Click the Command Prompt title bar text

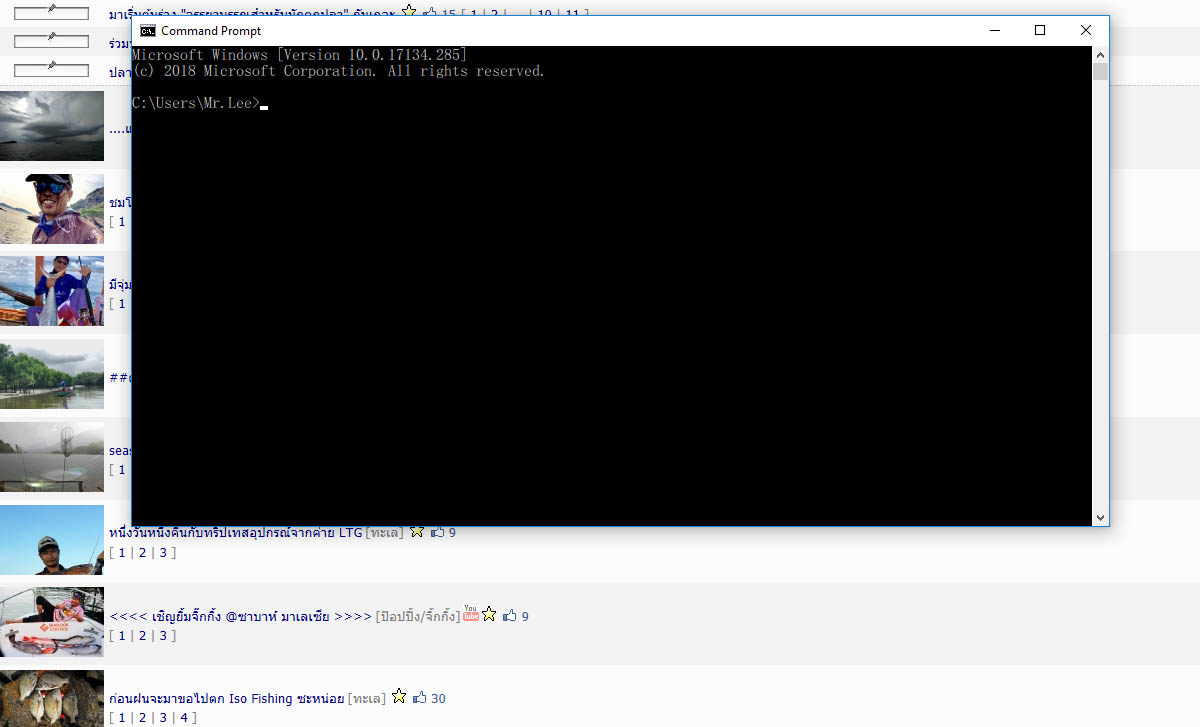(x=211, y=31)
